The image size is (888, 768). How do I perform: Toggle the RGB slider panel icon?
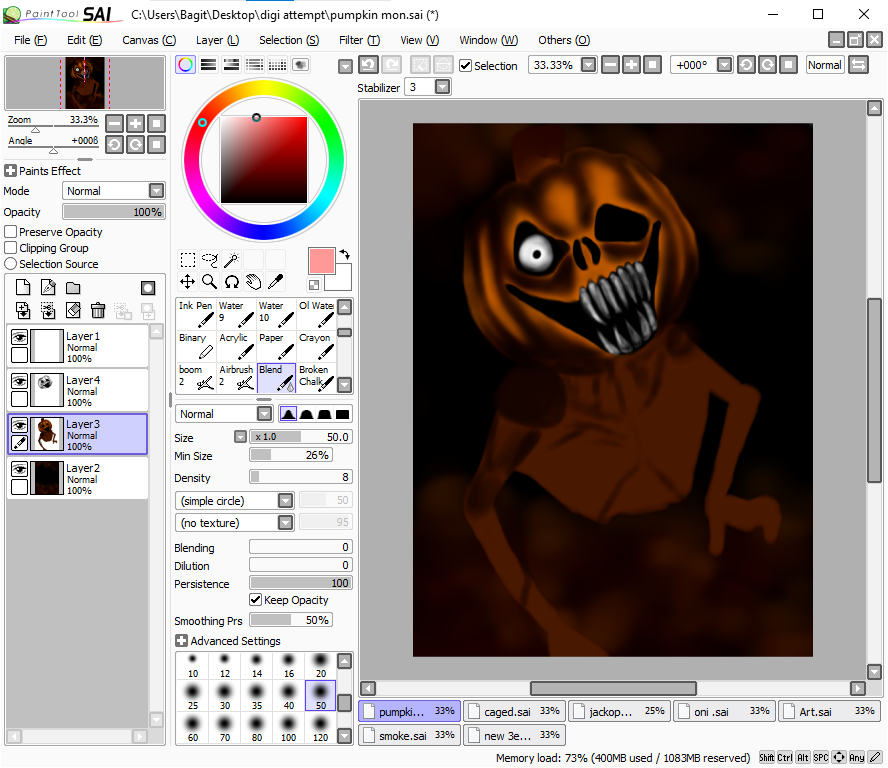click(208, 65)
